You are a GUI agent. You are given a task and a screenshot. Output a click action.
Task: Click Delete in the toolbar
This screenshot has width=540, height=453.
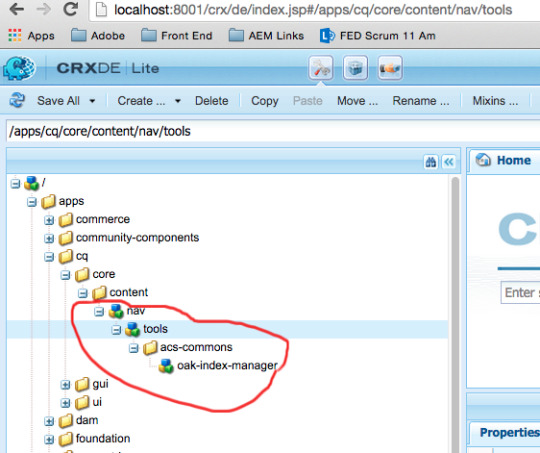point(211,101)
